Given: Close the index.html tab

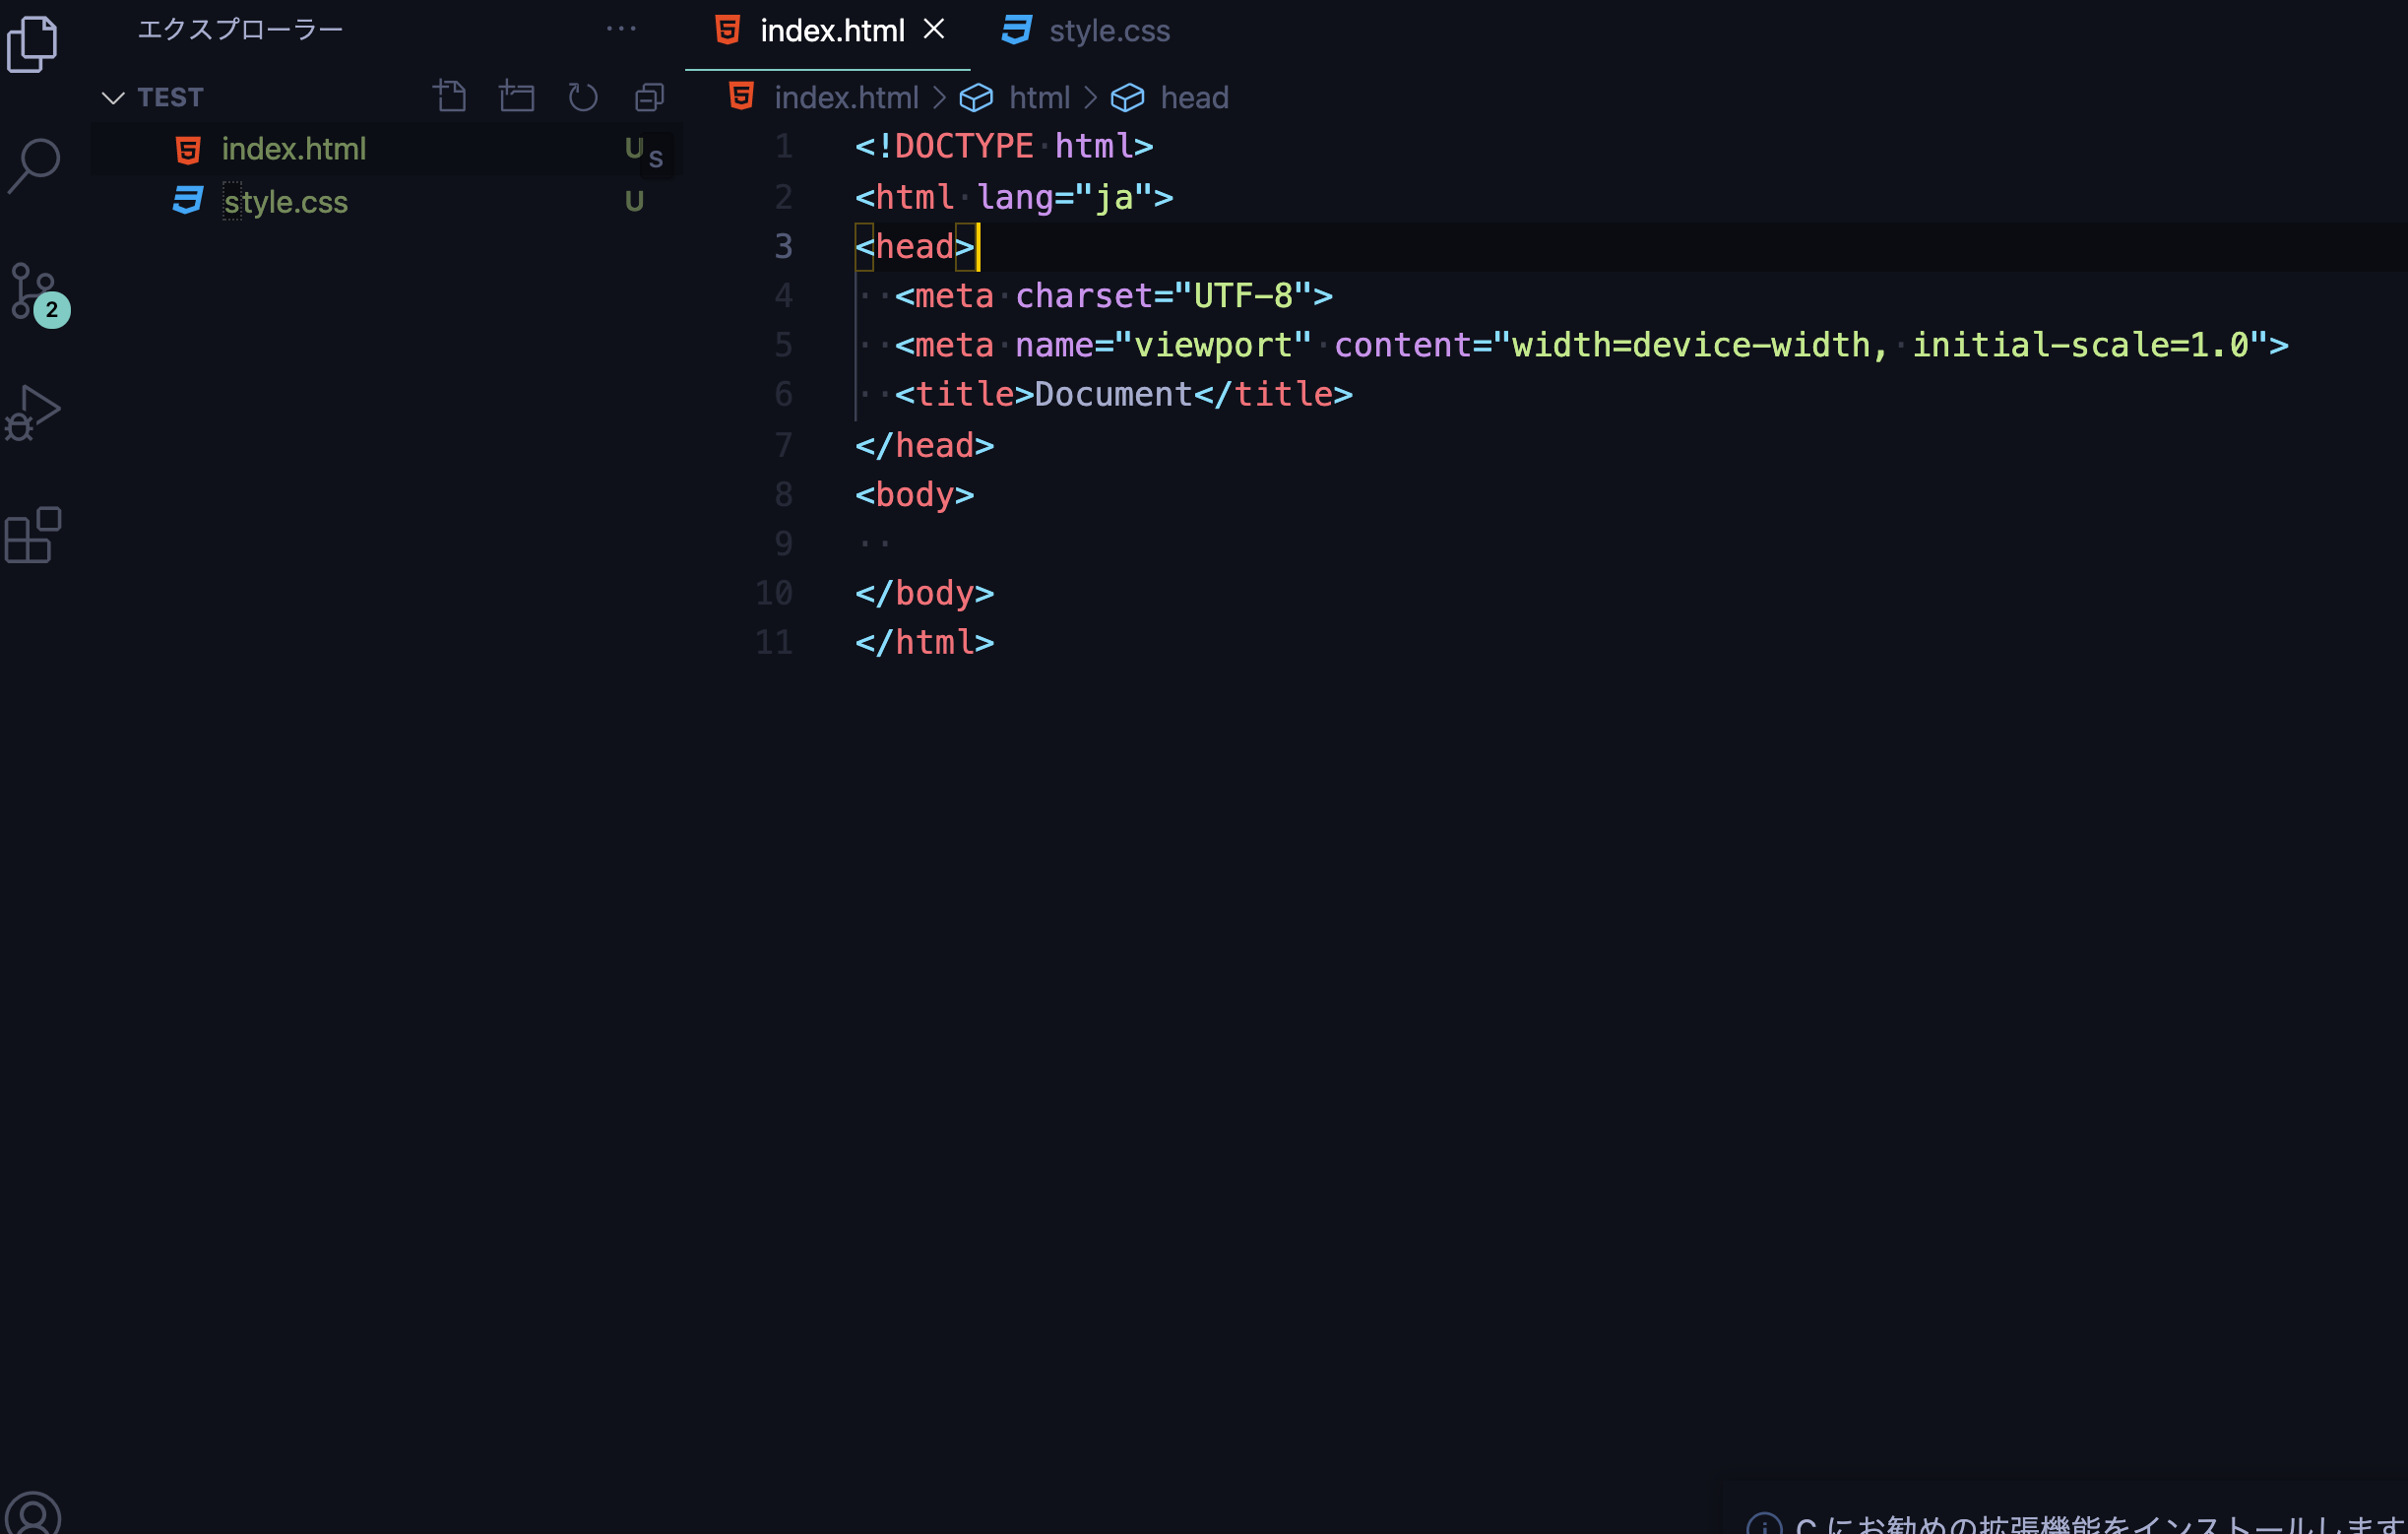Looking at the screenshot, I should (933, 29).
